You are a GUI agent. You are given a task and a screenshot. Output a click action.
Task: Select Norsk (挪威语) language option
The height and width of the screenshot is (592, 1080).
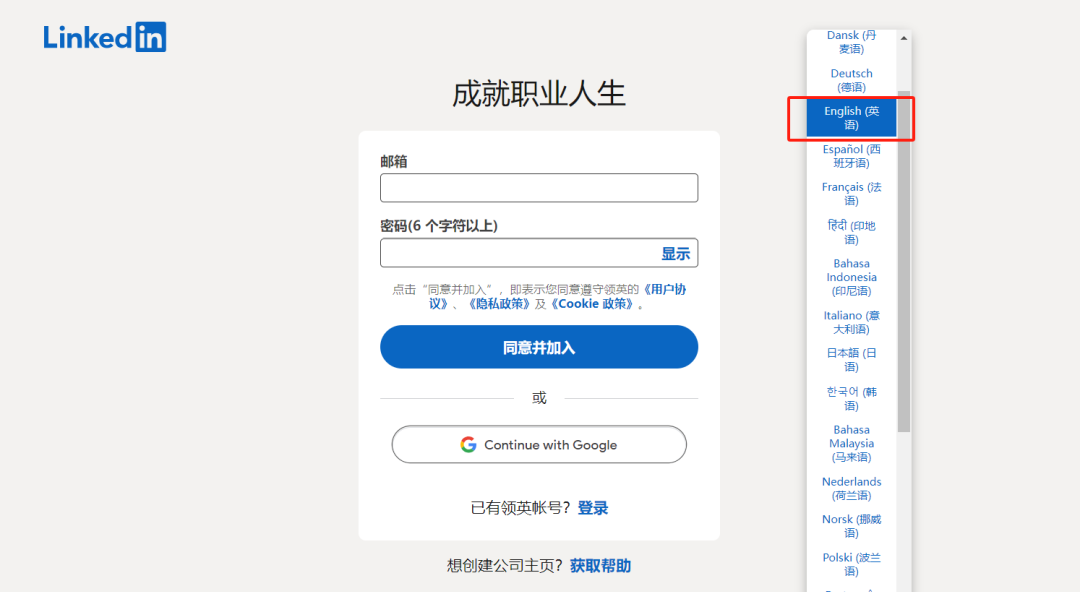click(851, 526)
